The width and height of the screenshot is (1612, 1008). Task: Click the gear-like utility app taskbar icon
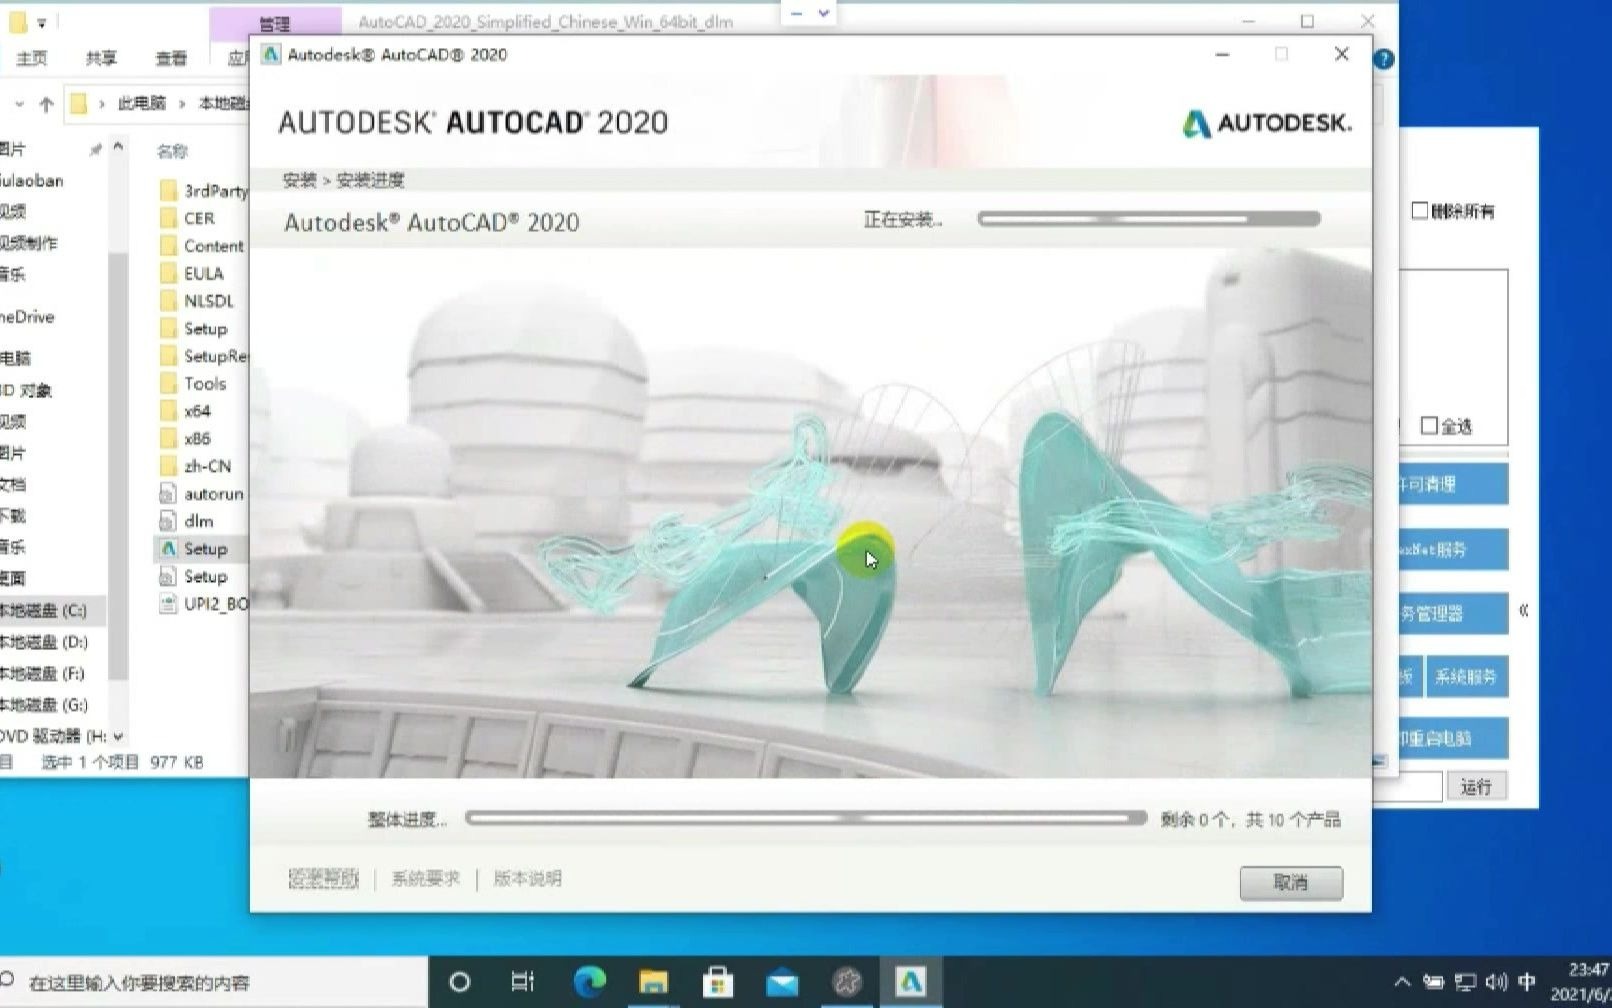(x=847, y=982)
